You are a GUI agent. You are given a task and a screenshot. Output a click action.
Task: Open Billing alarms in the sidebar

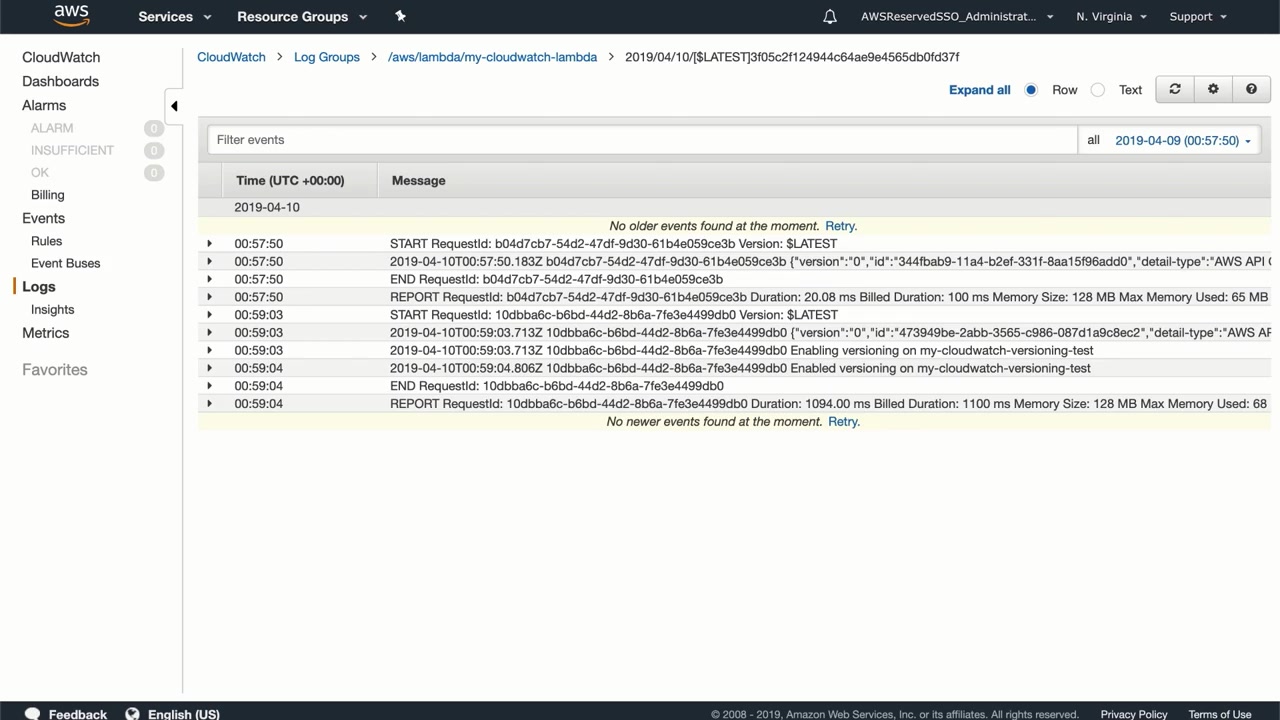[47, 195]
